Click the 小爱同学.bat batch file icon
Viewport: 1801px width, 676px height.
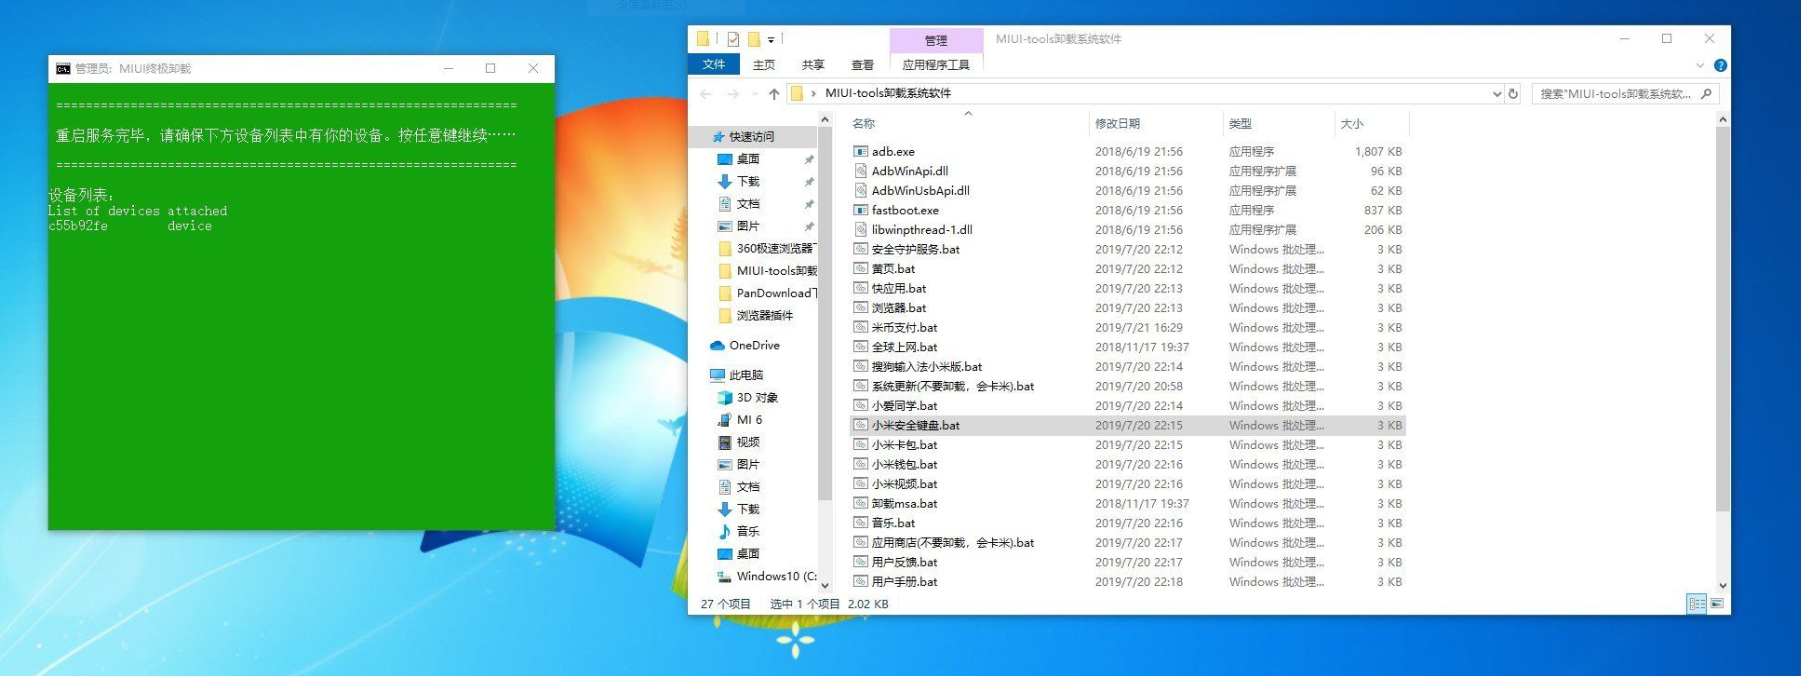860,406
